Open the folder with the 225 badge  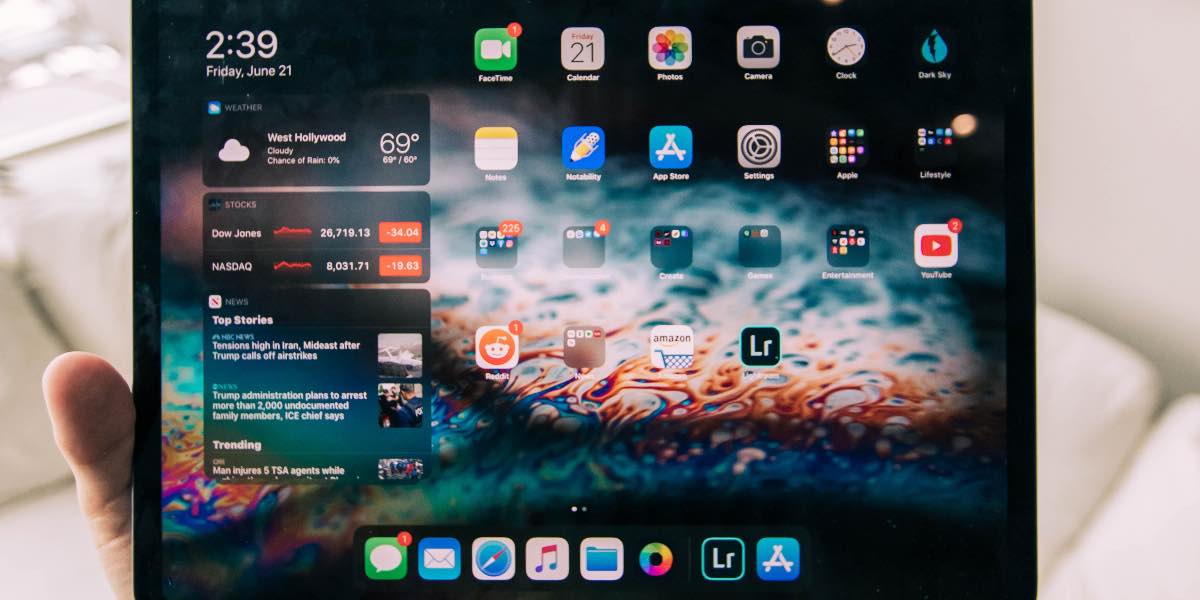(496, 247)
